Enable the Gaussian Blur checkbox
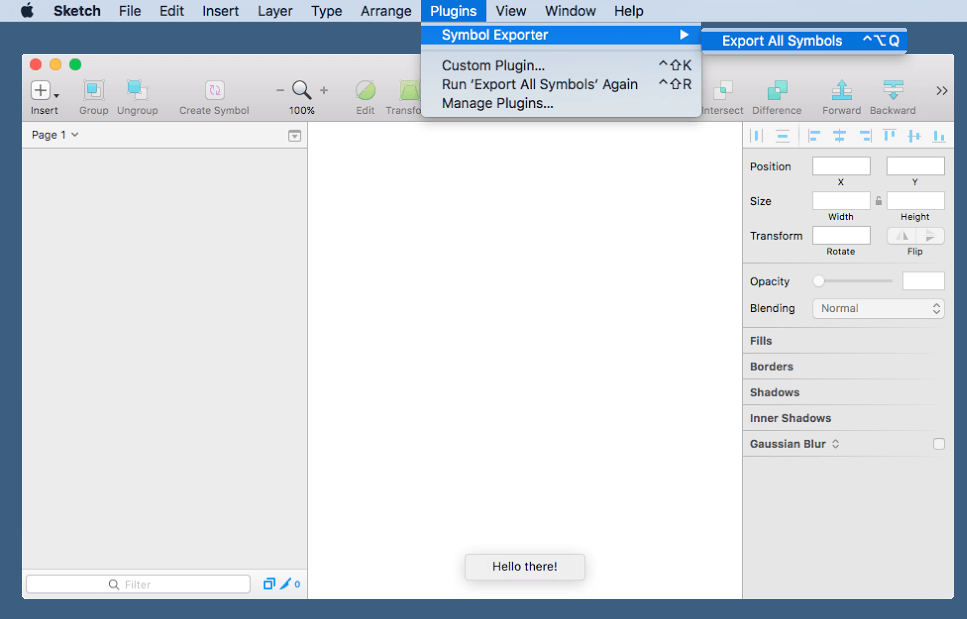 [x=938, y=444]
